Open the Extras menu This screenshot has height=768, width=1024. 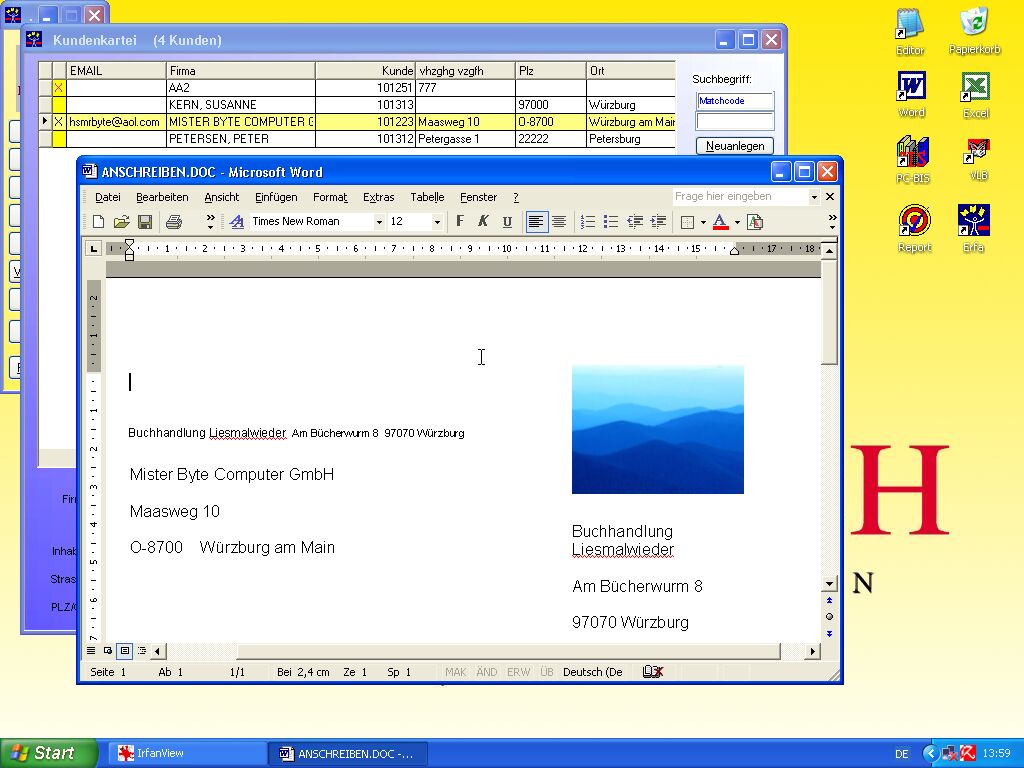378,197
